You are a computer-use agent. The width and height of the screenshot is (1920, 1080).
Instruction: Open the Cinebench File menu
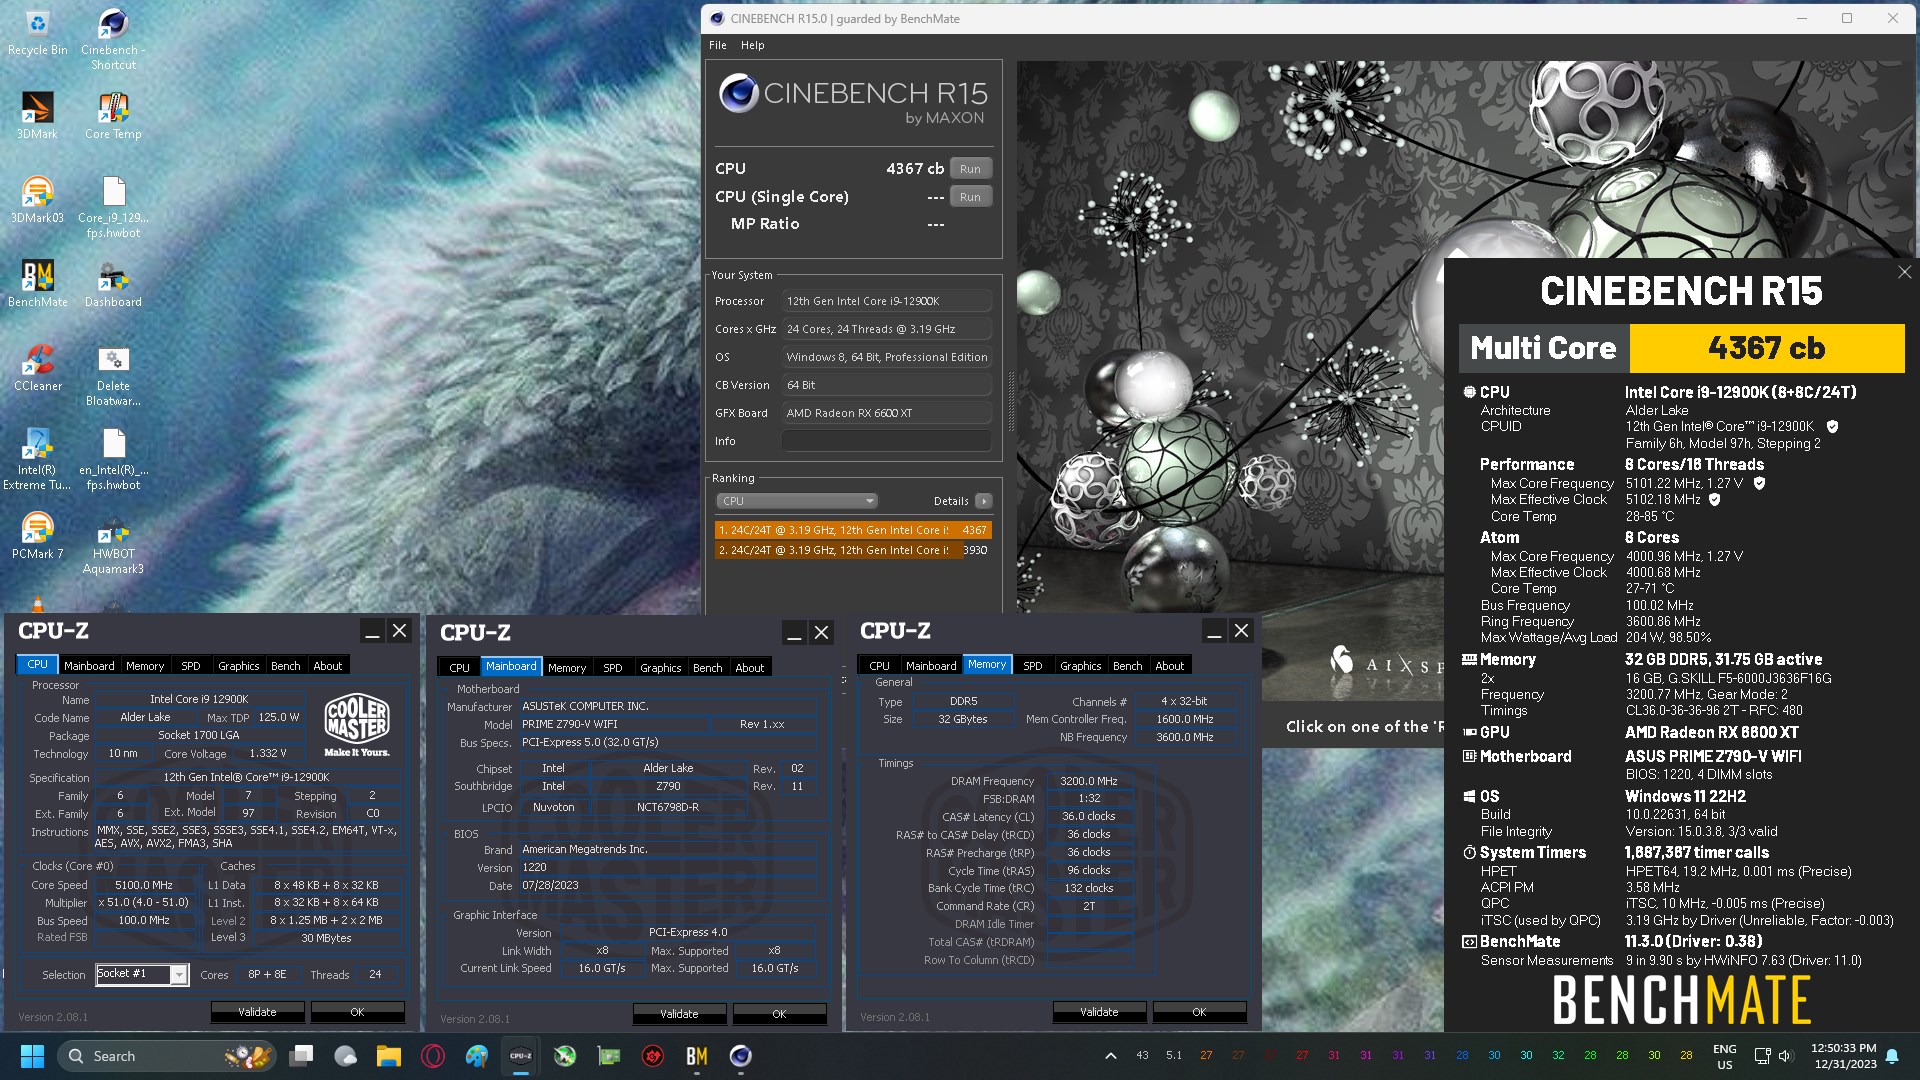[x=718, y=45]
